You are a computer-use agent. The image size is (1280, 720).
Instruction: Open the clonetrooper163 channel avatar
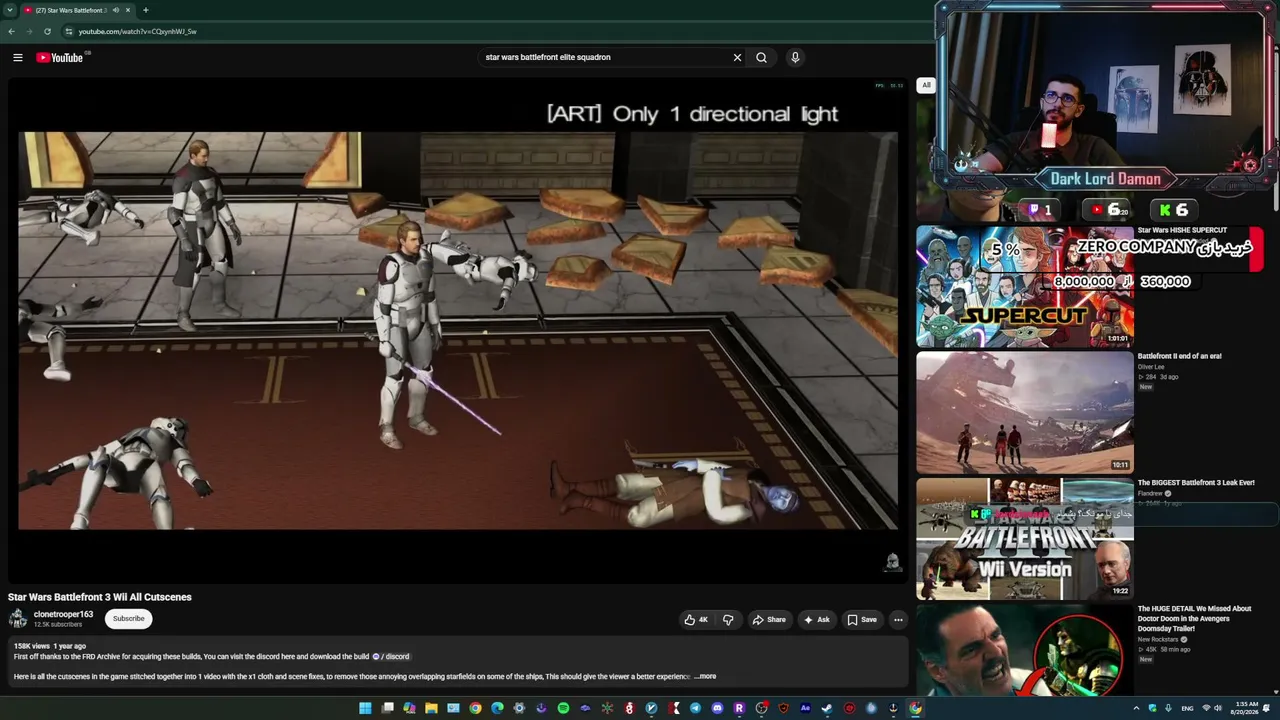[18, 619]
